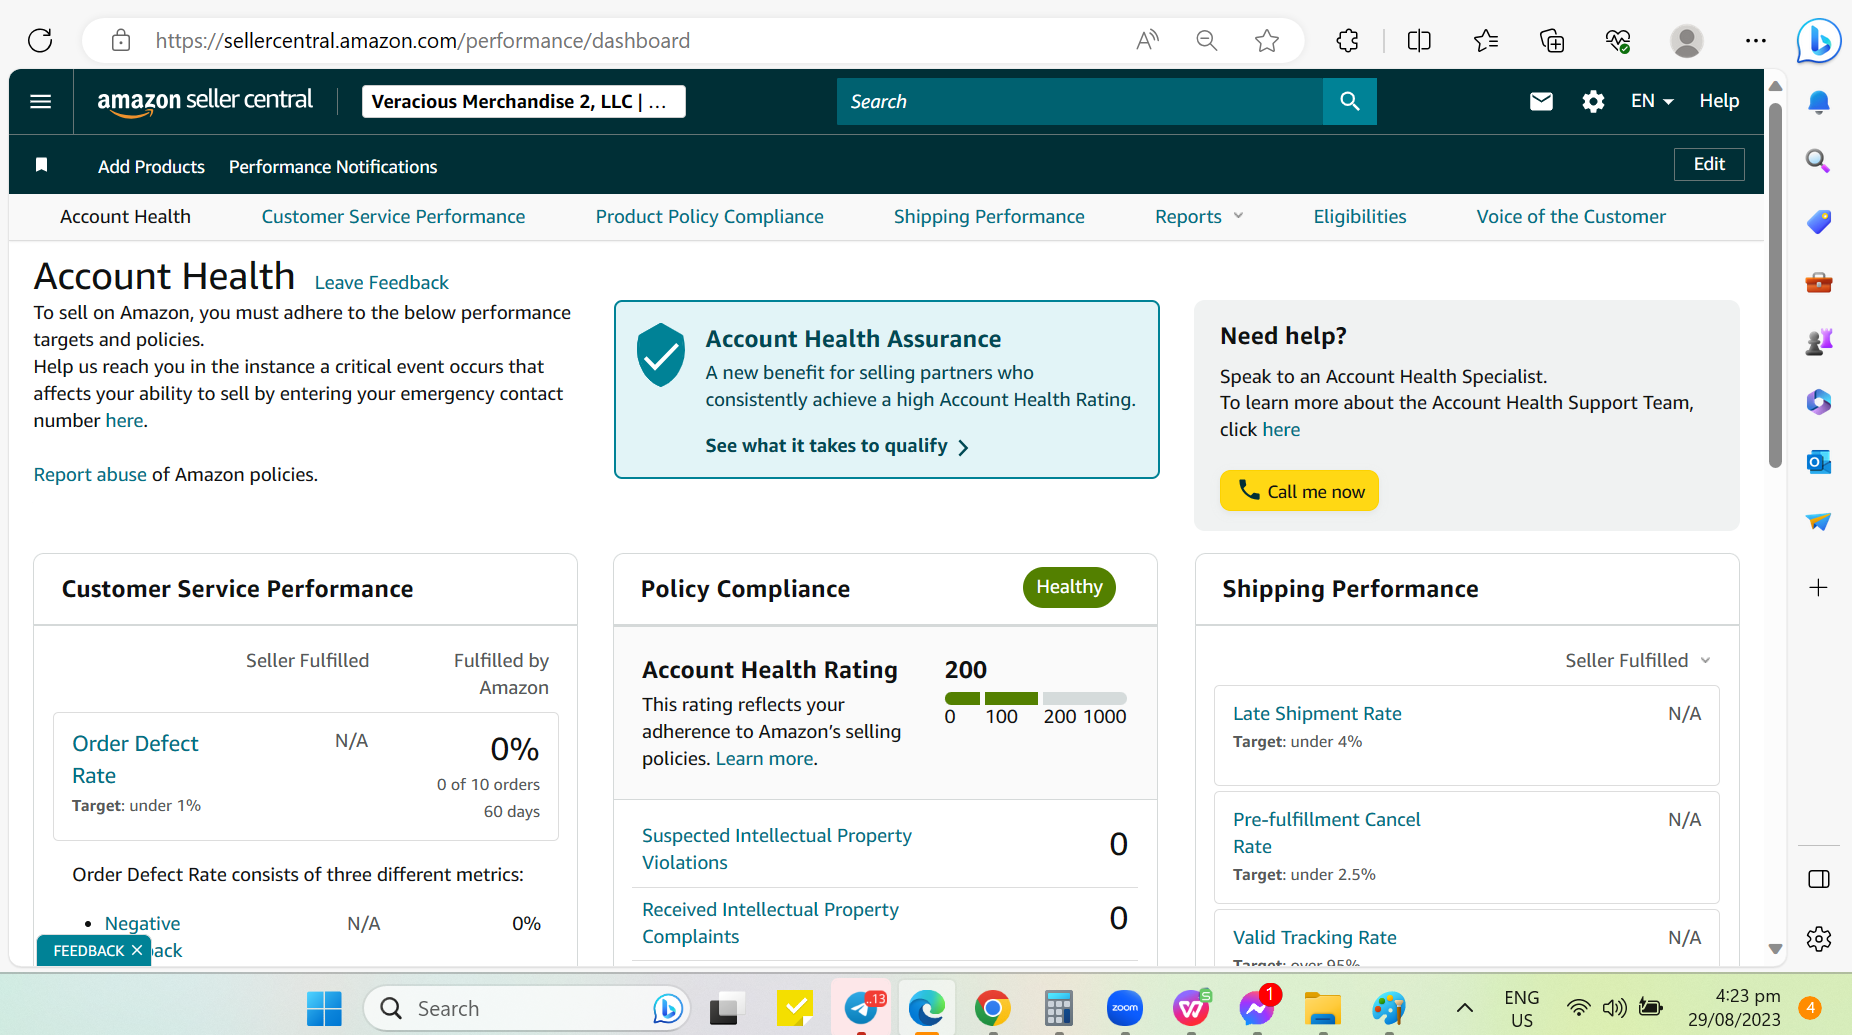Open File Explorer from the taskbar
1852x1035 pixels.
pyautogui.click(x=1322, y=1008)
